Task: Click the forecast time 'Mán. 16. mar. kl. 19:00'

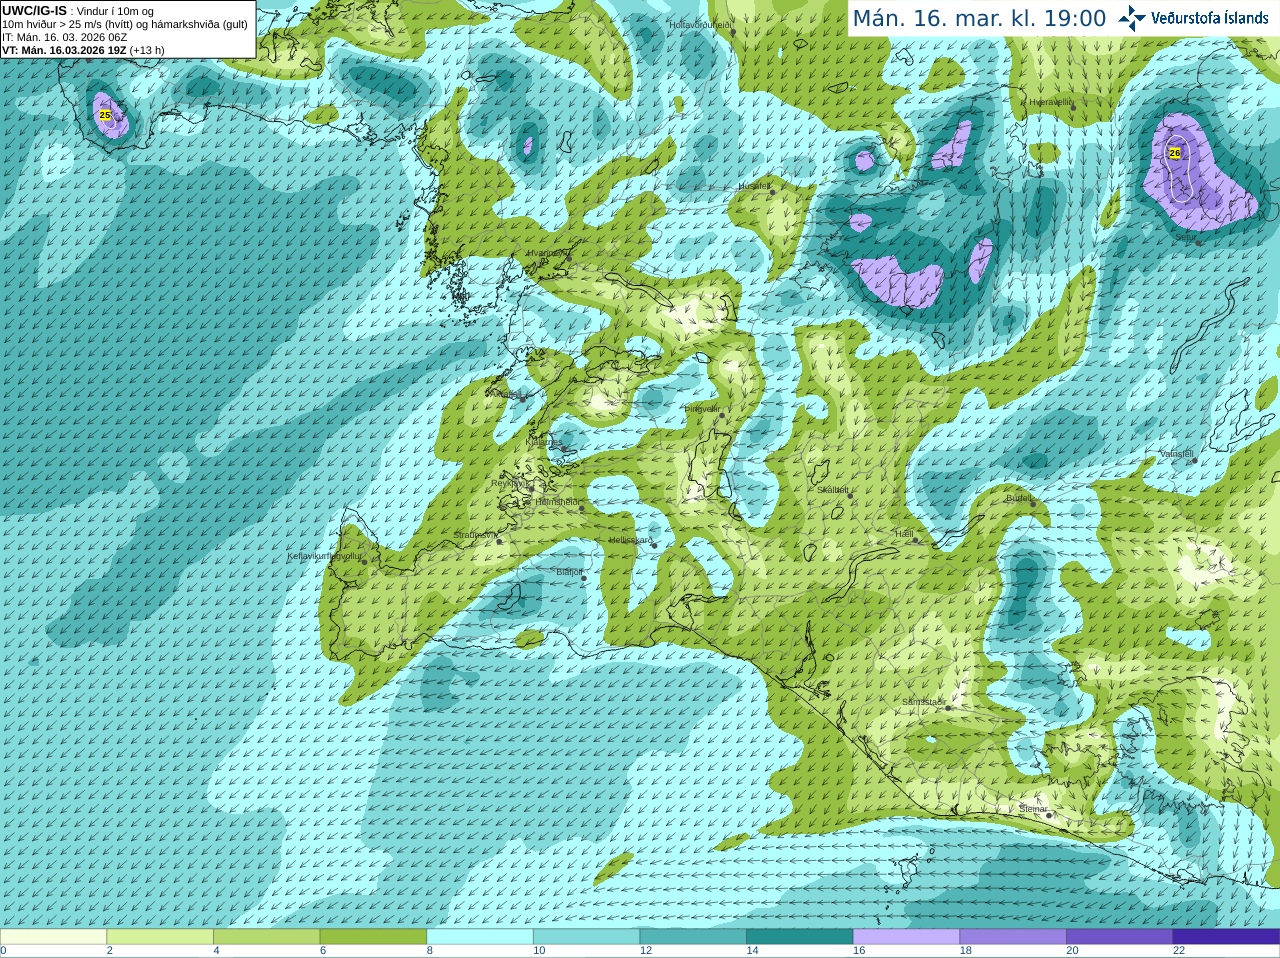Action: coord(979,18)
